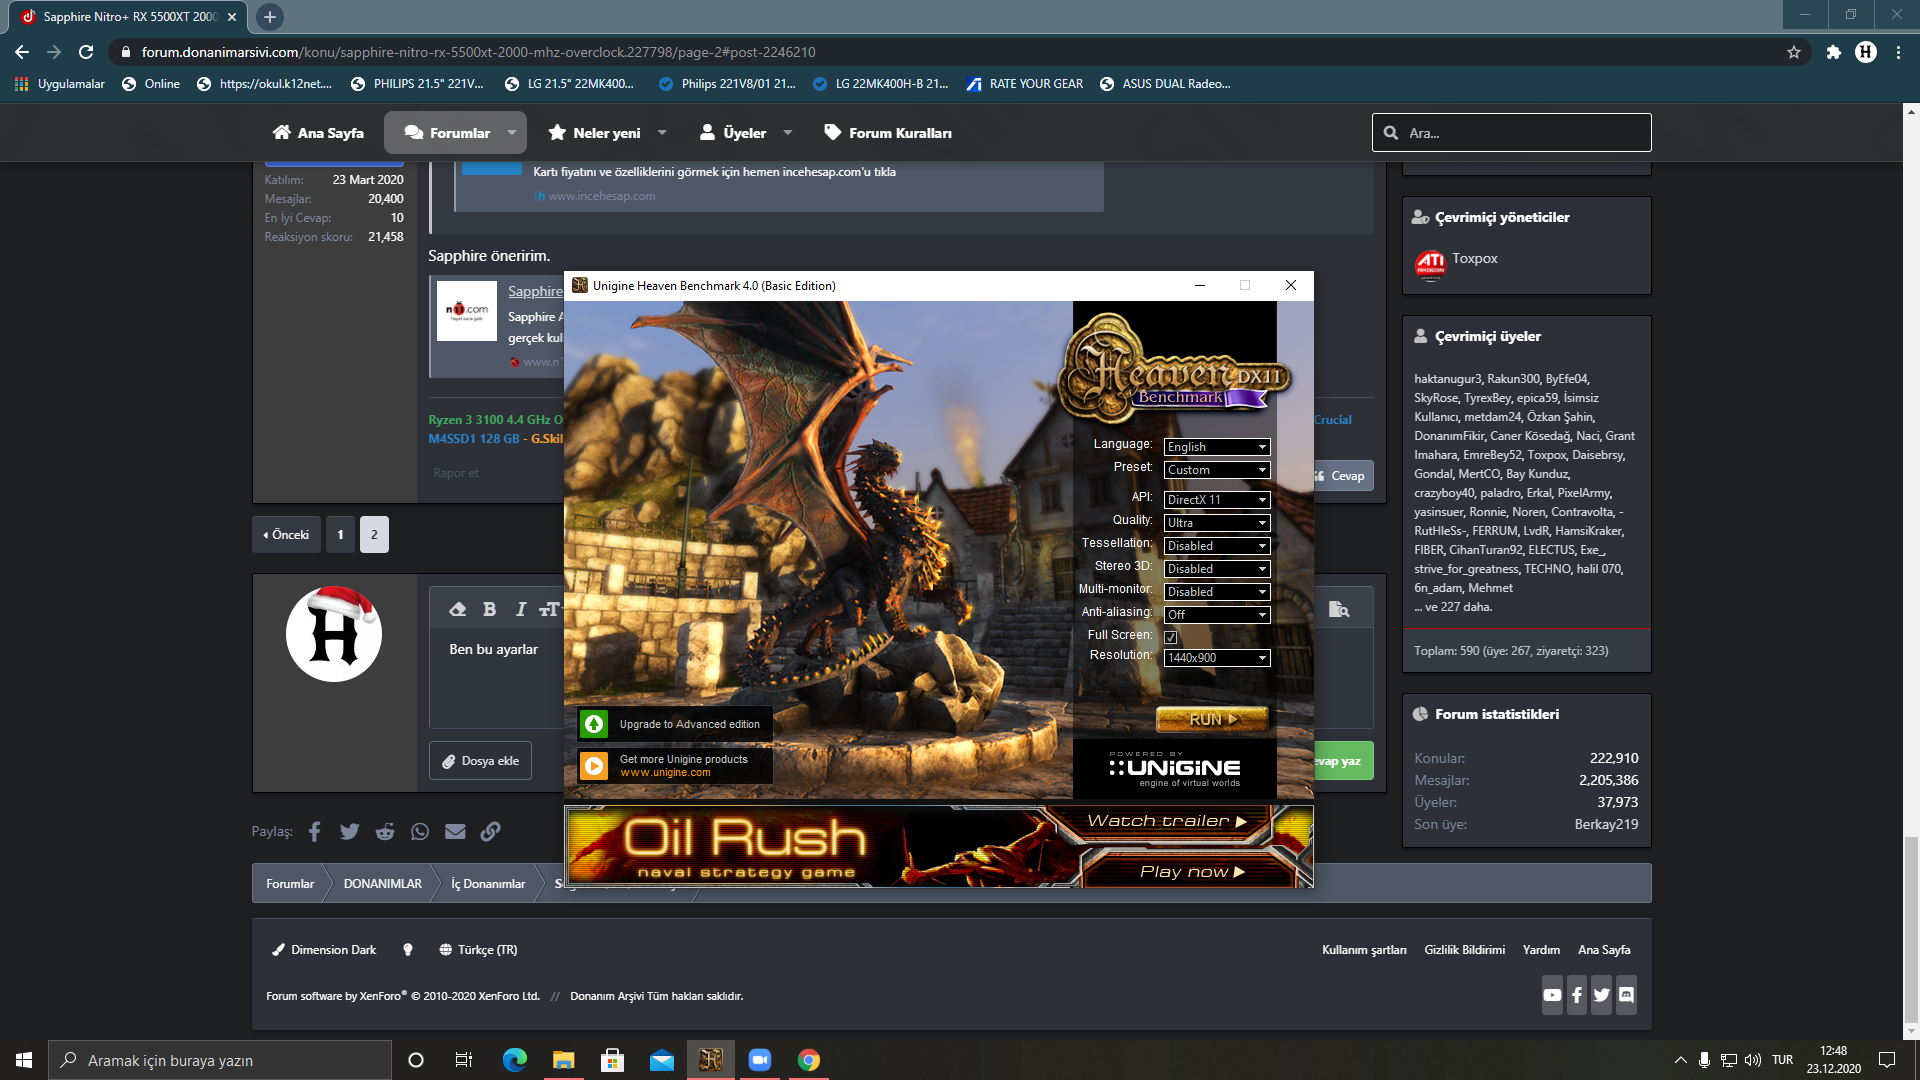Click the Facebook share icon

click(x=314, y=831)
